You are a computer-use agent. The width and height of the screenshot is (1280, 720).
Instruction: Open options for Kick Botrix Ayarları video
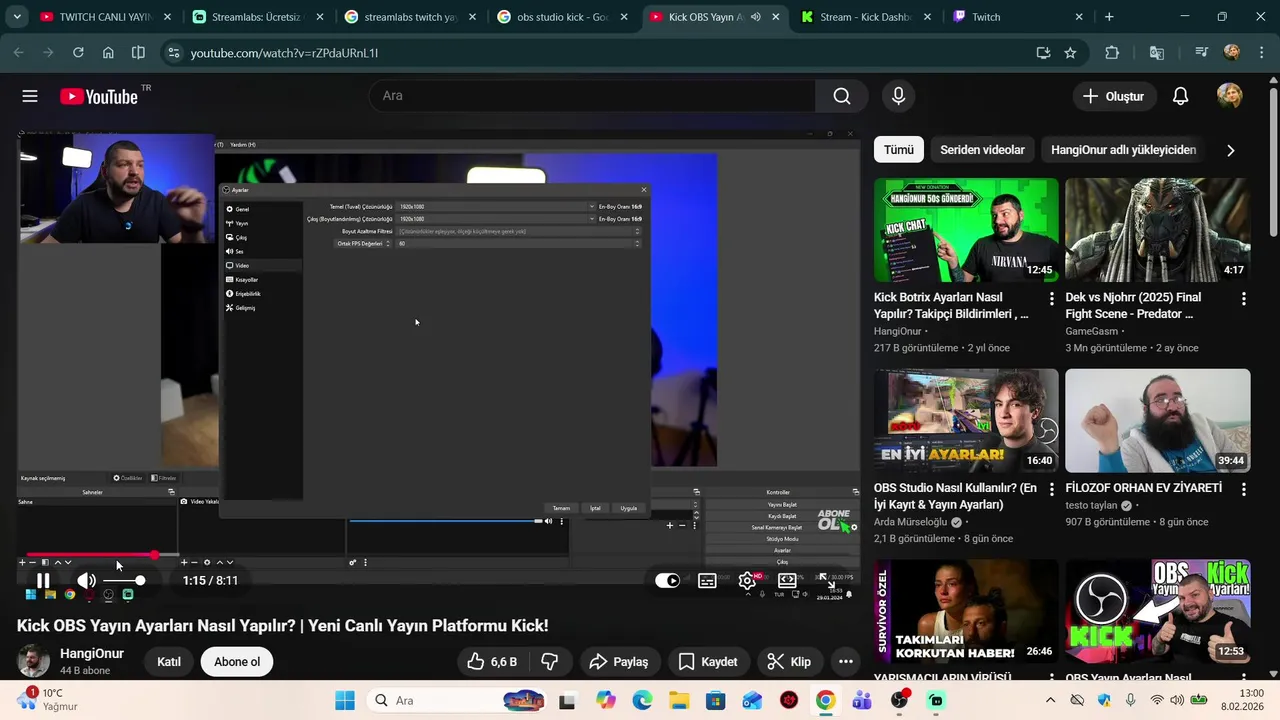point(1051,299)
